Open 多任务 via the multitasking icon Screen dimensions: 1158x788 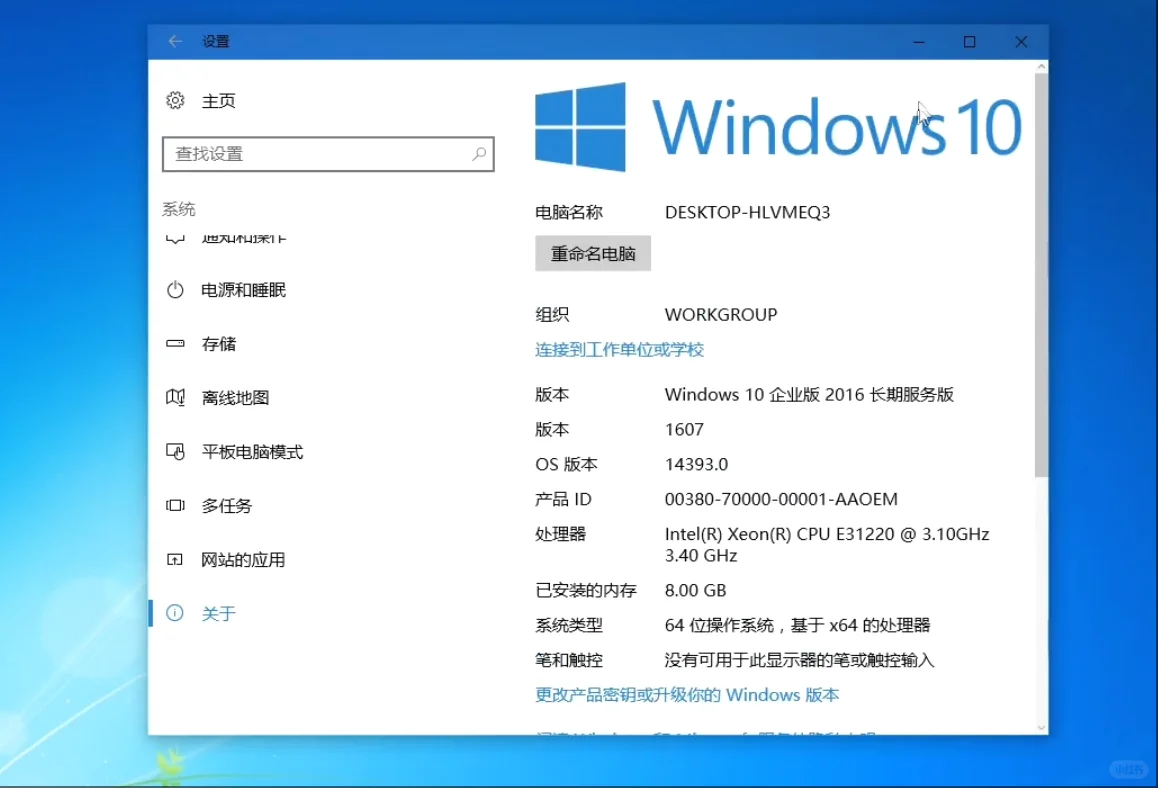175,505
